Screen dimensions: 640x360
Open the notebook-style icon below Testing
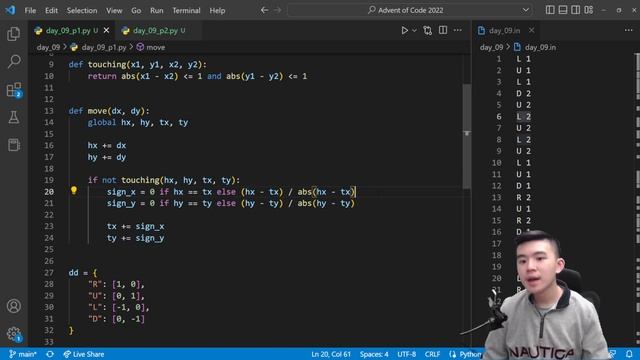click(13, 145)
